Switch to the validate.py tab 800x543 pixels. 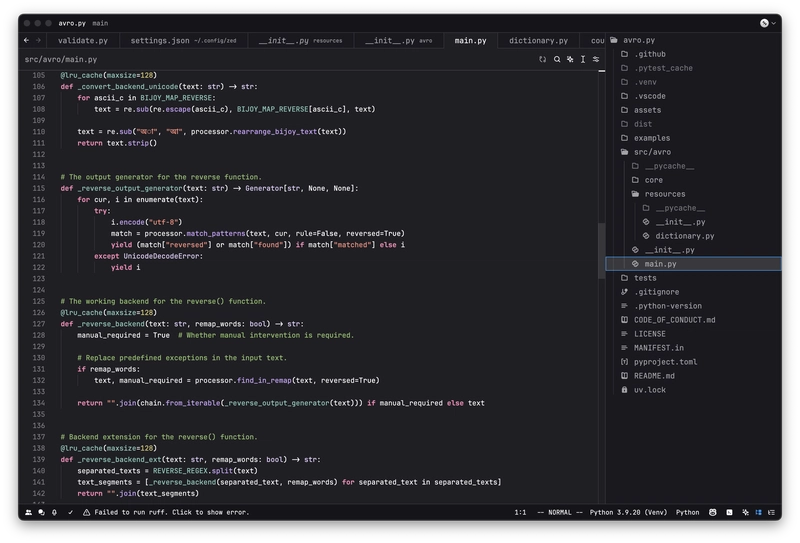pos(83,40)
